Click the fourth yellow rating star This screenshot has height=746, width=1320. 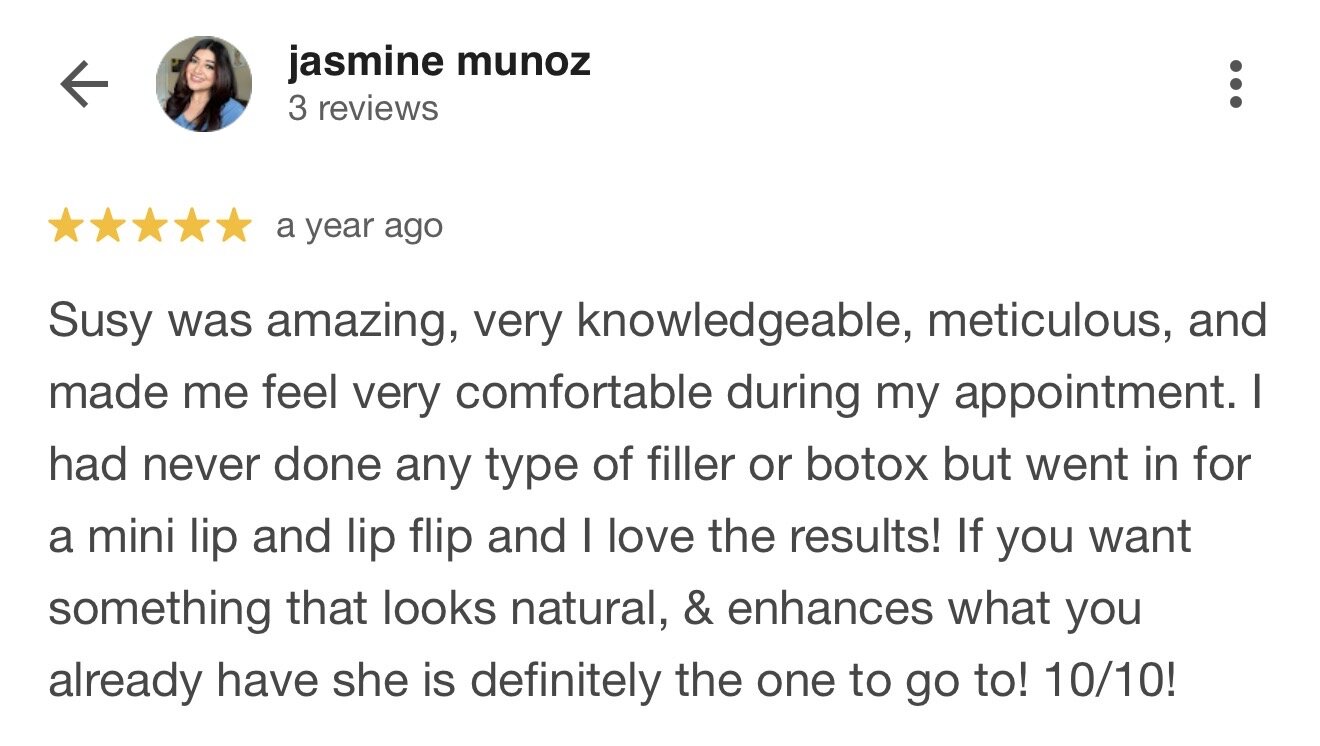191,227
